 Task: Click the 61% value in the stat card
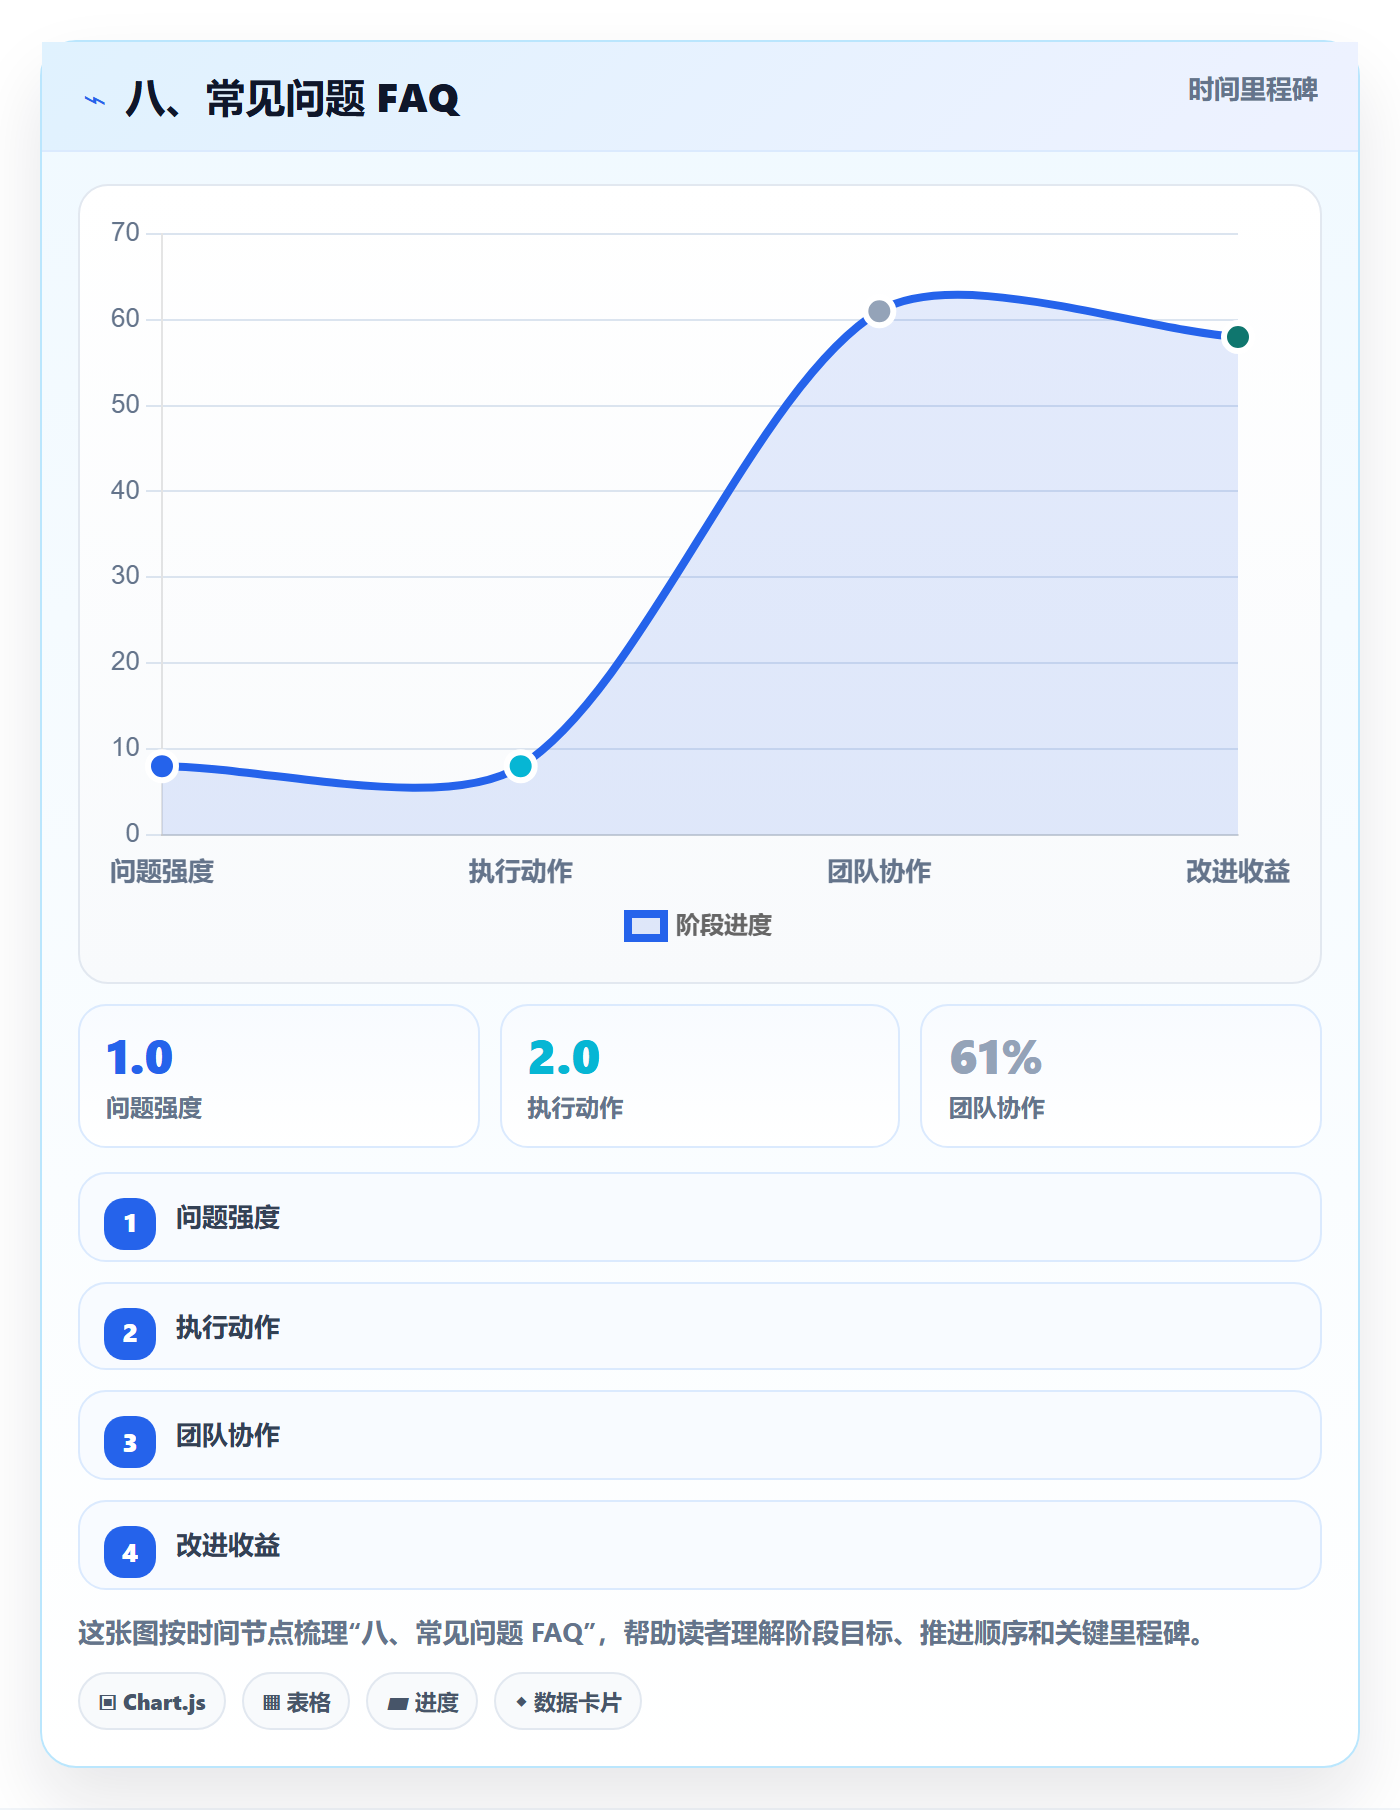996,1058
